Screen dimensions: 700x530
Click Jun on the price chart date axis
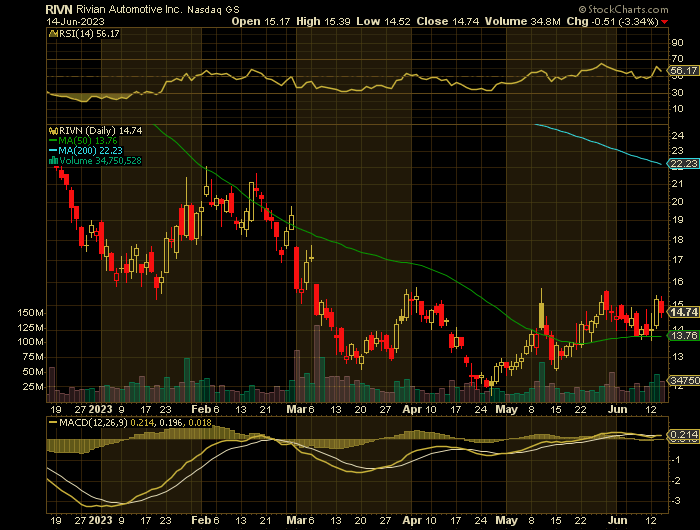618,409
